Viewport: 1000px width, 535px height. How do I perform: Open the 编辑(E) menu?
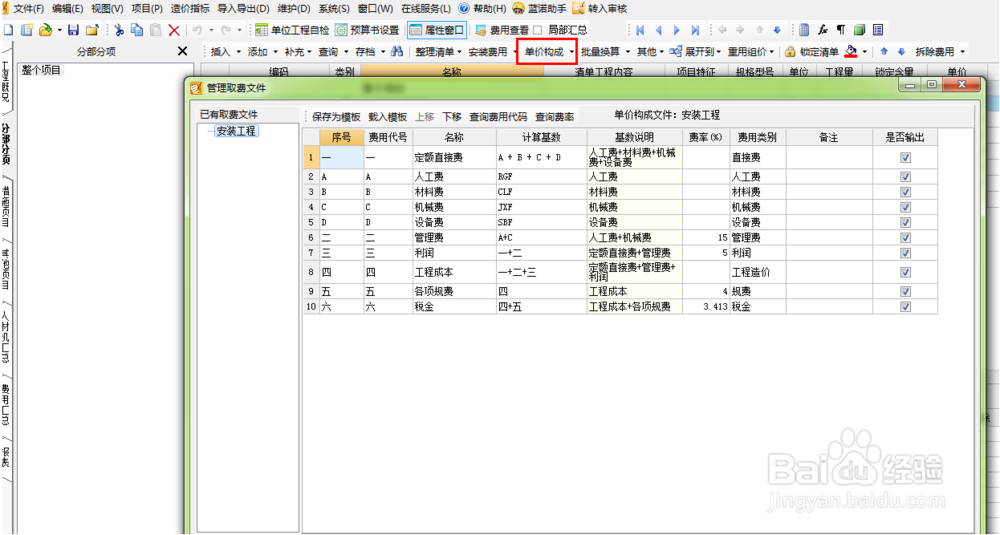coord(68,9)
